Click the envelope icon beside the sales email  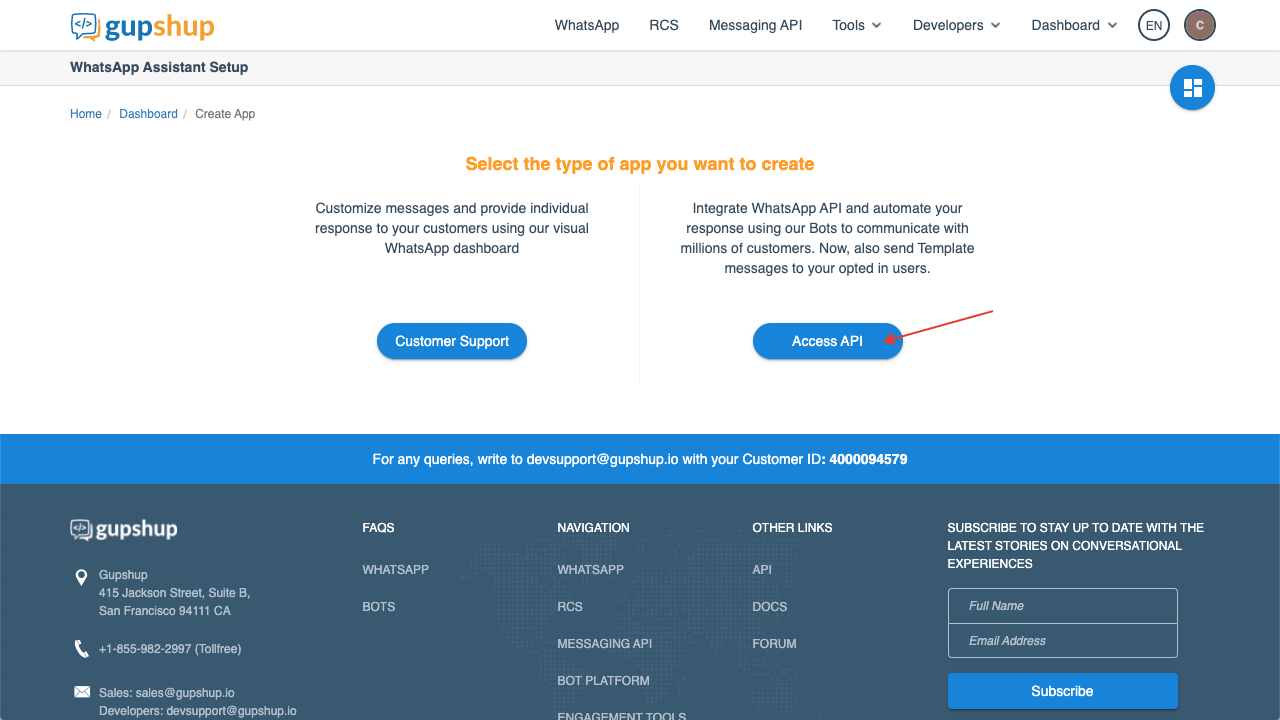coord(81,692)
